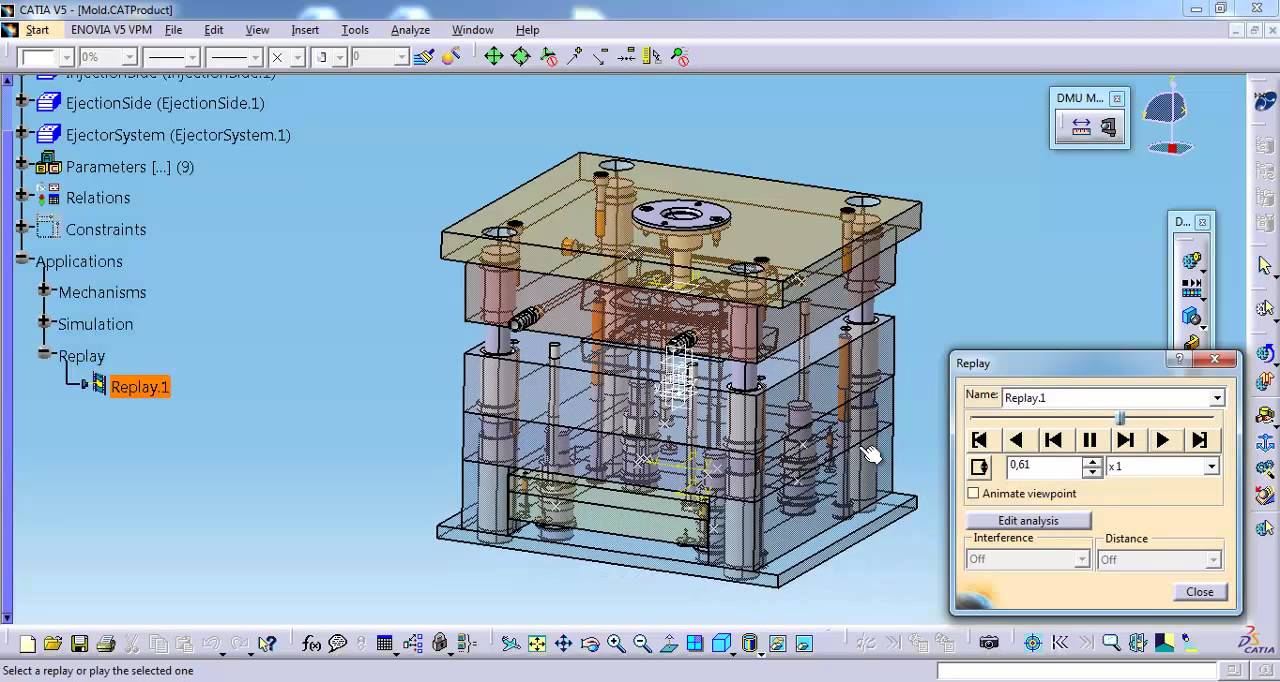Enable the Animate viewpoint checkbox
Screen dimensions: 1280x682
pos(974,493)
